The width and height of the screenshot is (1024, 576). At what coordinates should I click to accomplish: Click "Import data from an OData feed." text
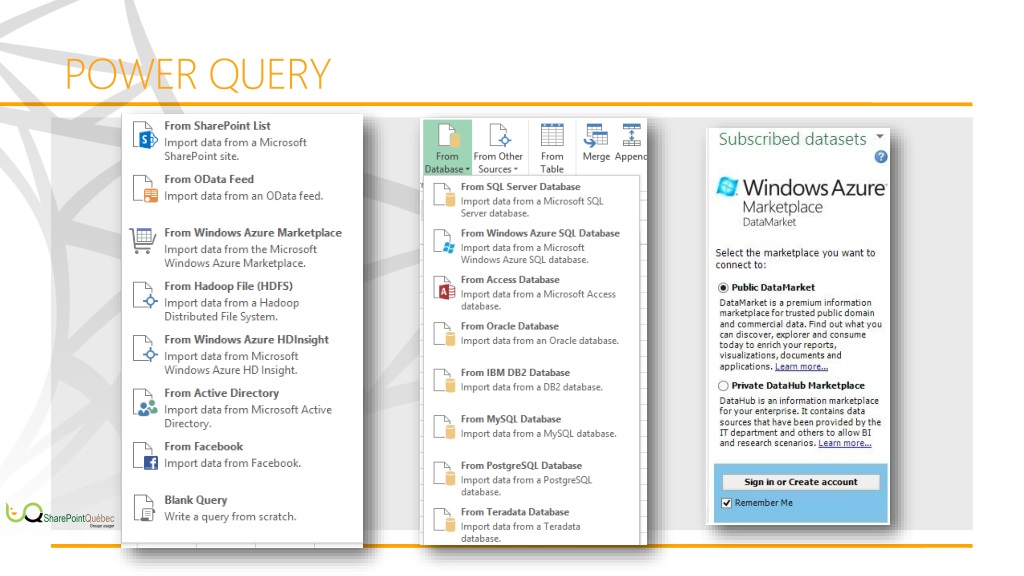(244, 196)
